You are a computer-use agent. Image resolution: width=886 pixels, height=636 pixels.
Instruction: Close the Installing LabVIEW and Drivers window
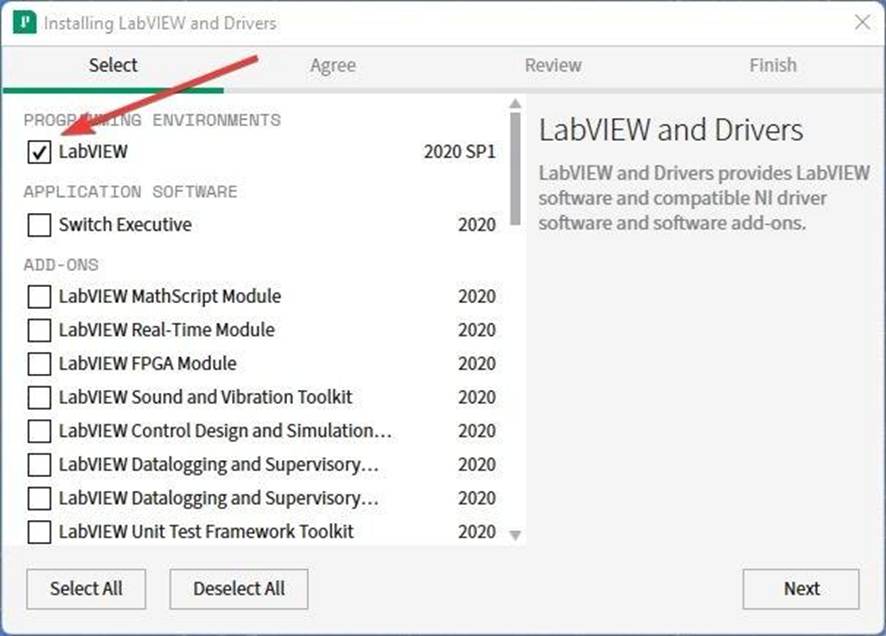pos(862,23)
